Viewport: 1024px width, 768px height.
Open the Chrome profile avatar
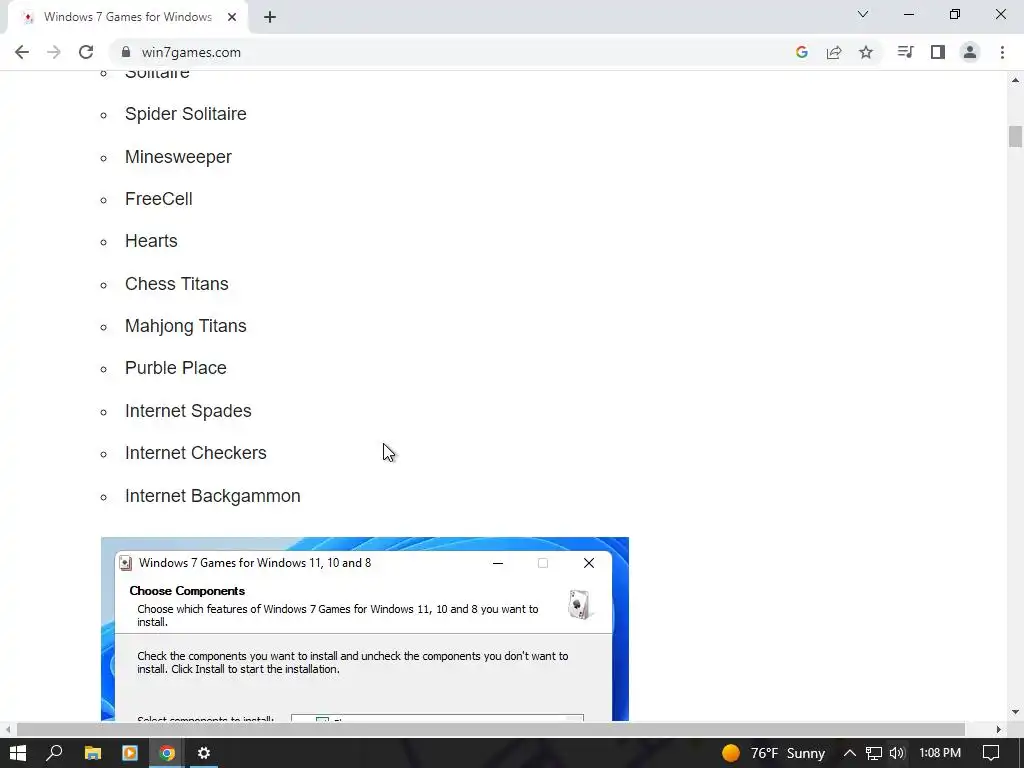[970, 52]
